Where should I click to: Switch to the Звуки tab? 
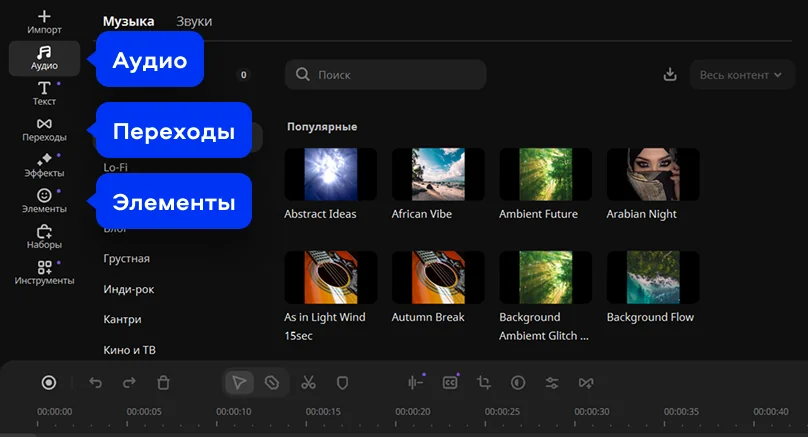pyautogui.click(x=194, y=21)
